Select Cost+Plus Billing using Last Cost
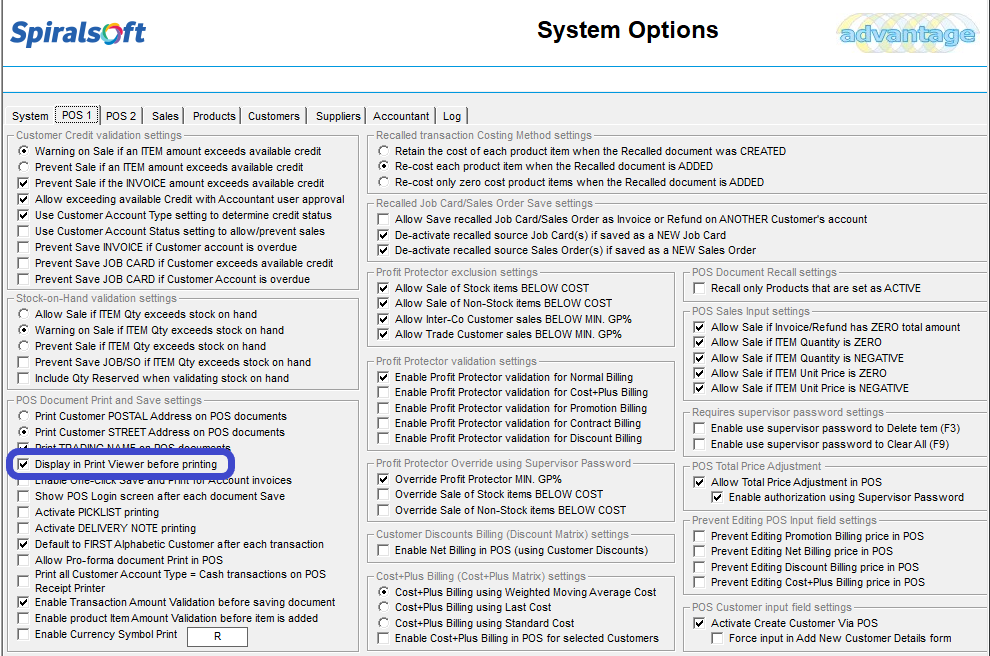Viewport: 990px width, 656px height. (383, 607)
